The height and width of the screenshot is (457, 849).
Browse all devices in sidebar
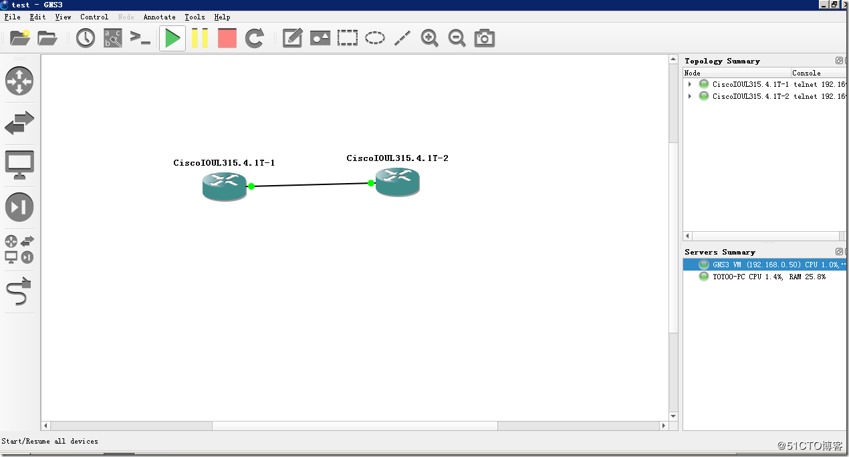19,250
